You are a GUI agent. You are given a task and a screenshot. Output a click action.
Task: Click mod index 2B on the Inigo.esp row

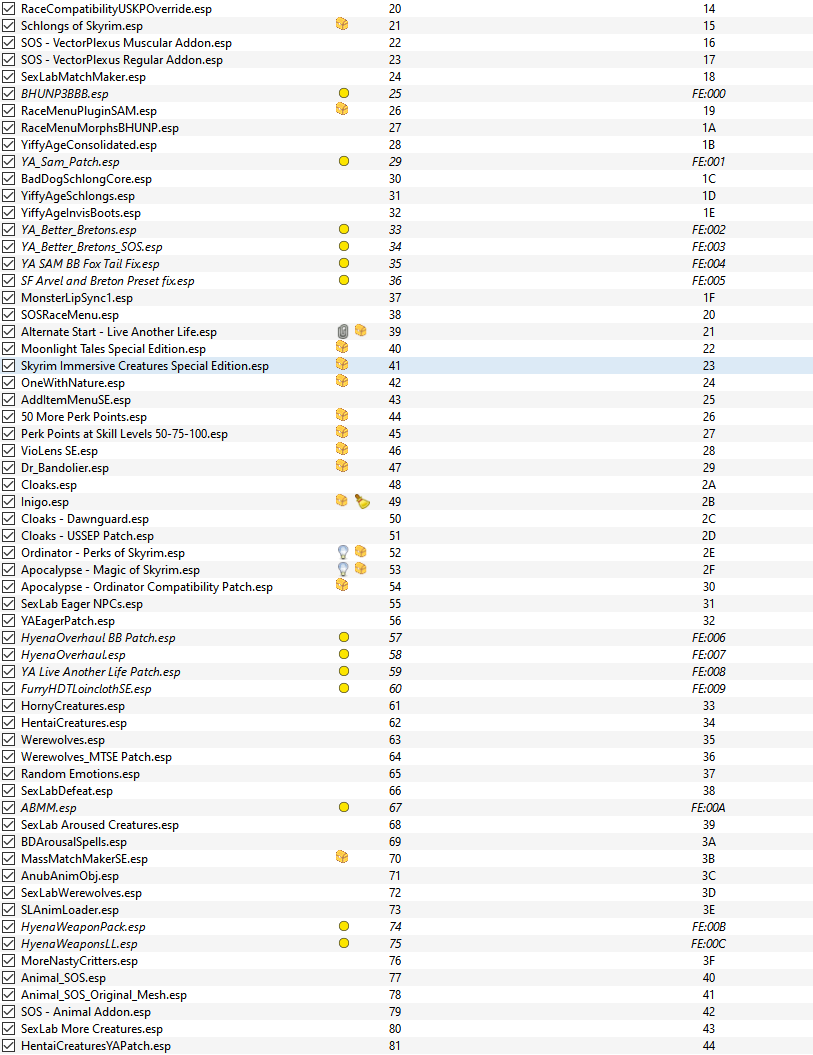[709, 501]
